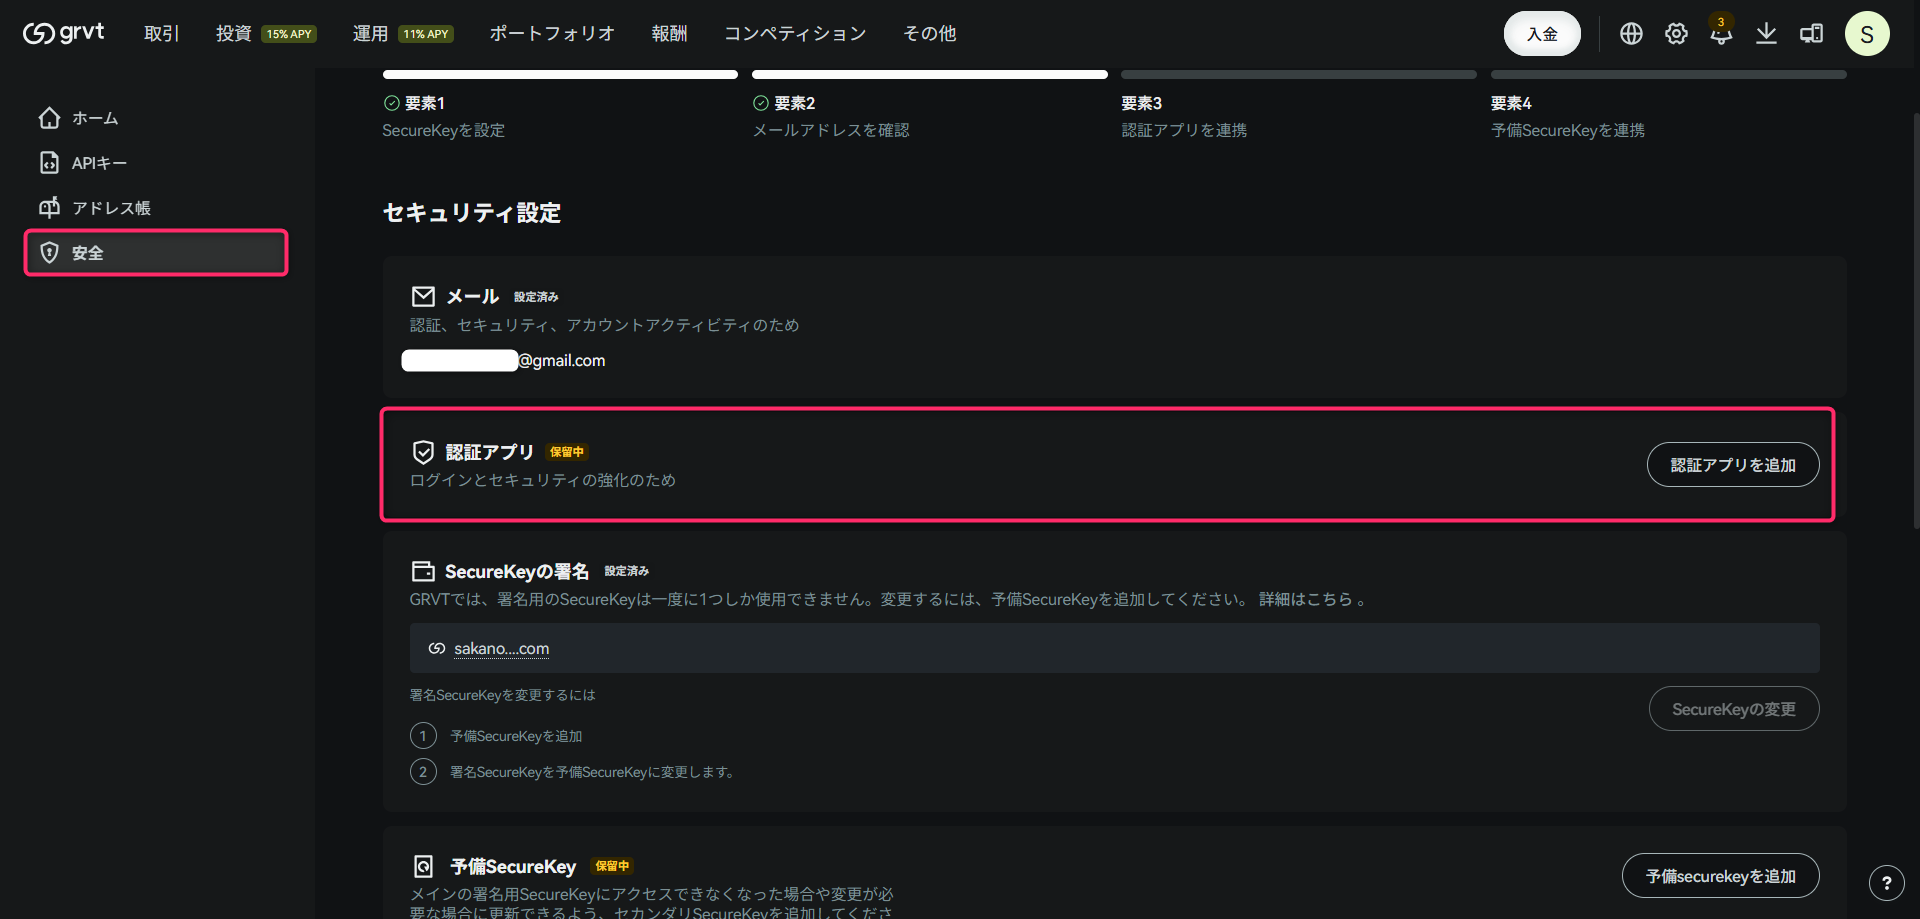Click the app download icon

tap(1766, 33)
